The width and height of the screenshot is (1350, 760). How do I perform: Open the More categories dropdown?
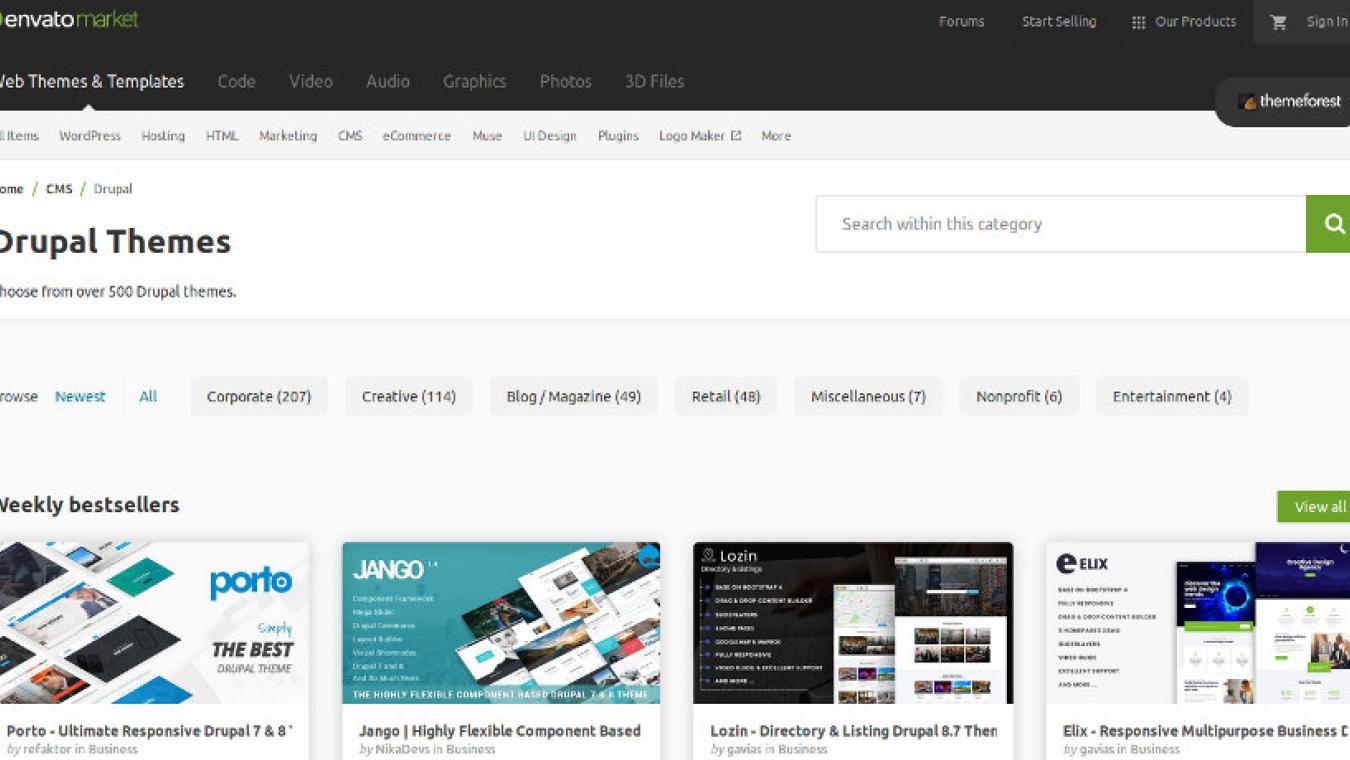[775, 135]
